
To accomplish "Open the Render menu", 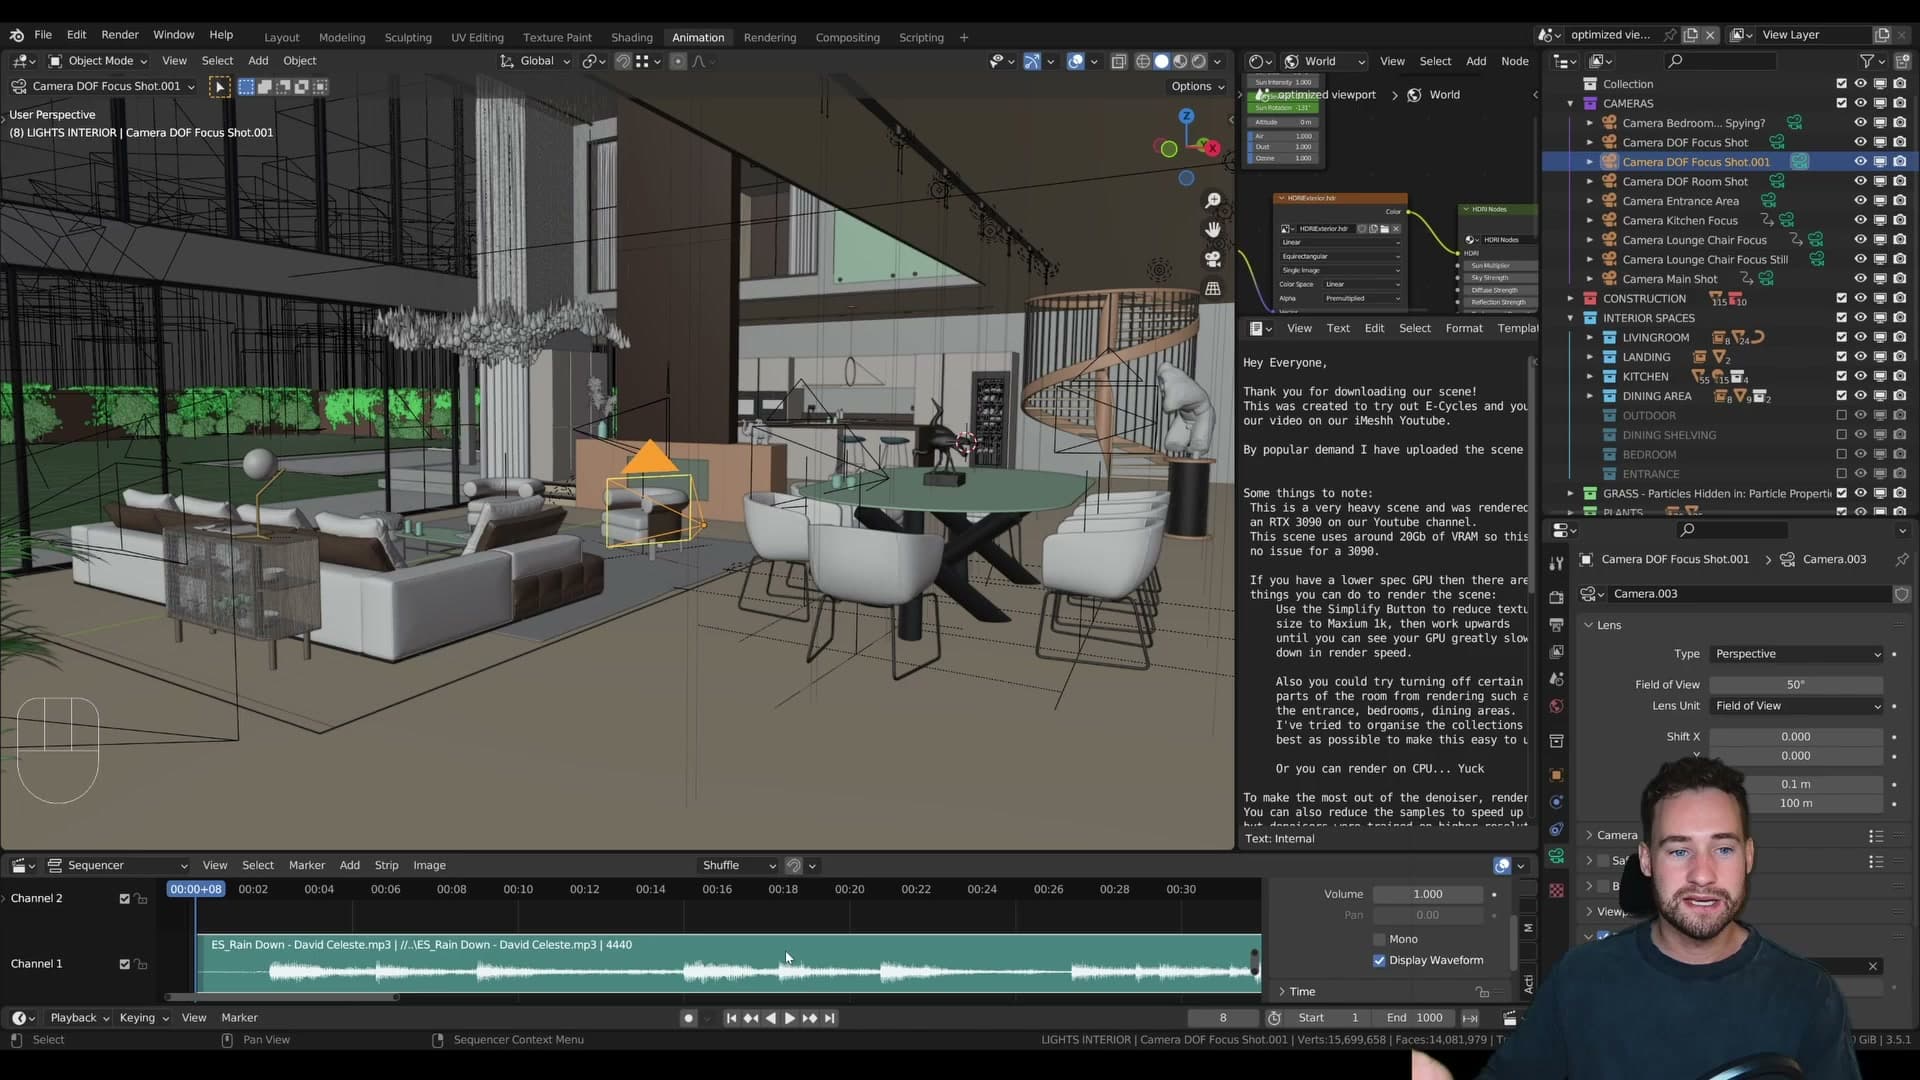I will 120,35.
